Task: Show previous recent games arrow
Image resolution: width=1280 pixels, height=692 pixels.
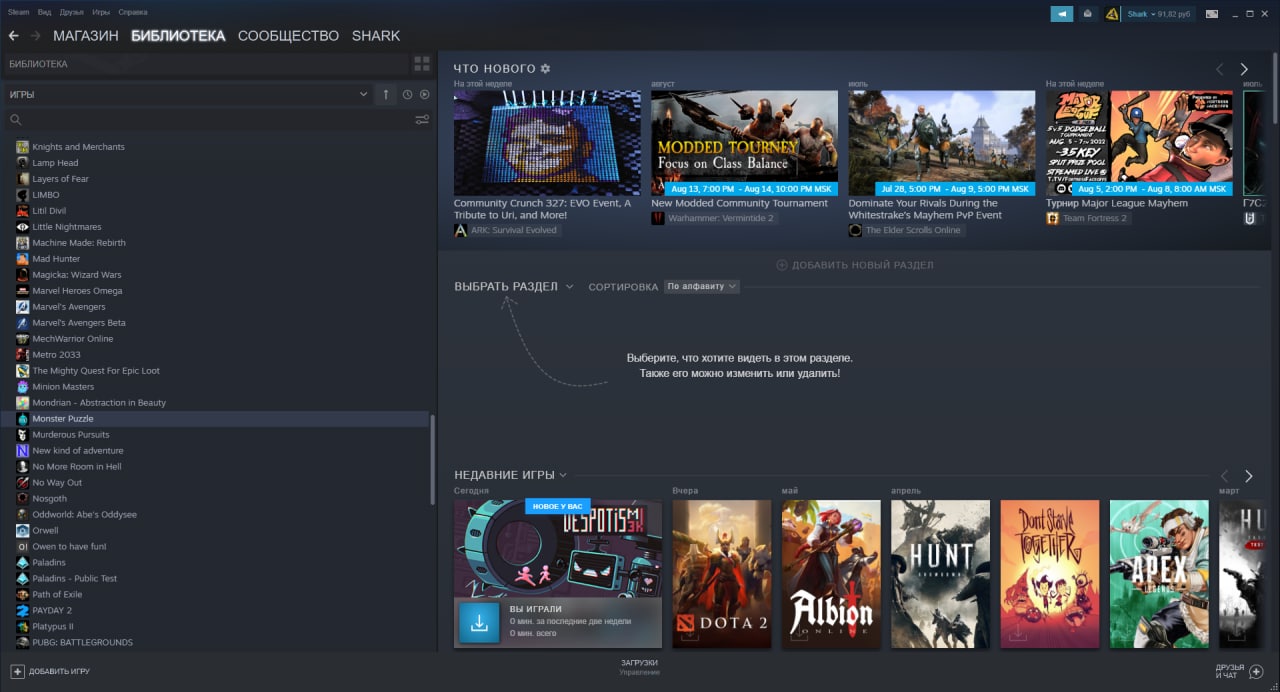Action: (x=1224, y=476)
